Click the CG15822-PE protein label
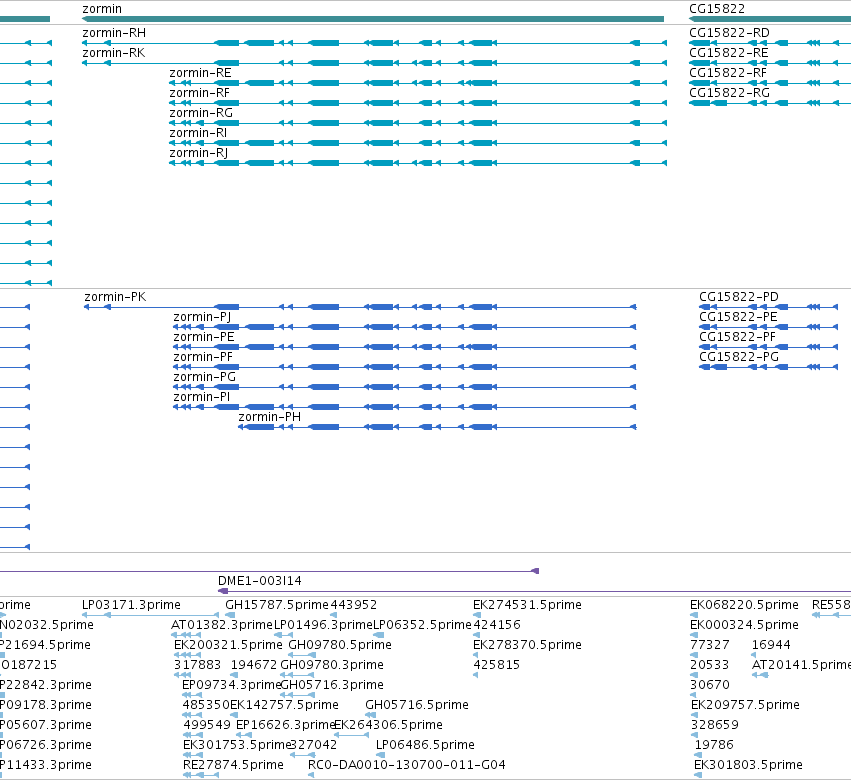 (x=738, y=318)
